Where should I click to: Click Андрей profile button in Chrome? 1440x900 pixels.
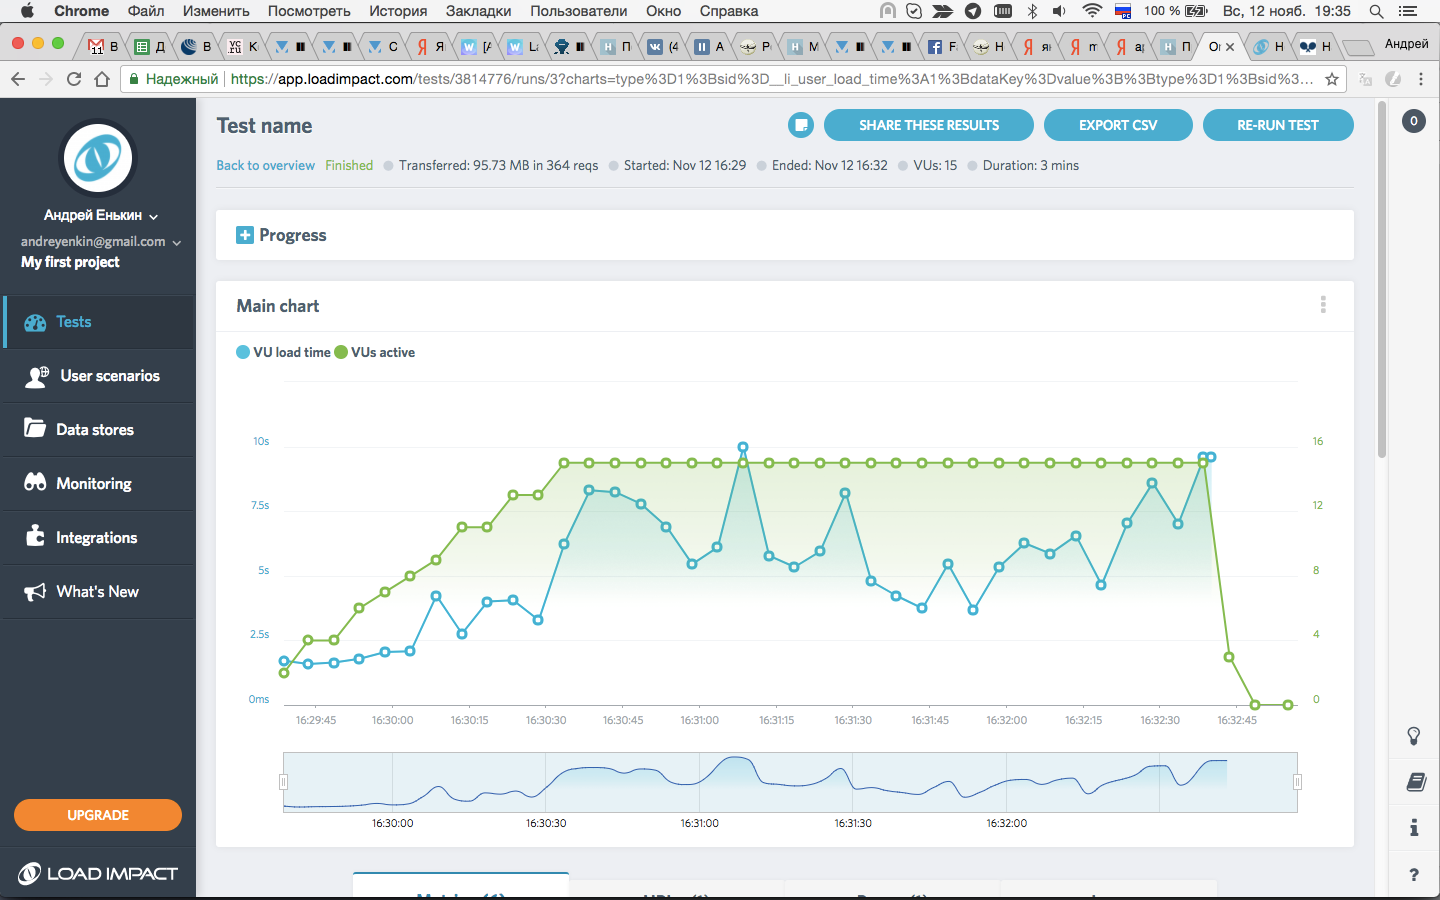[1406, 44]
